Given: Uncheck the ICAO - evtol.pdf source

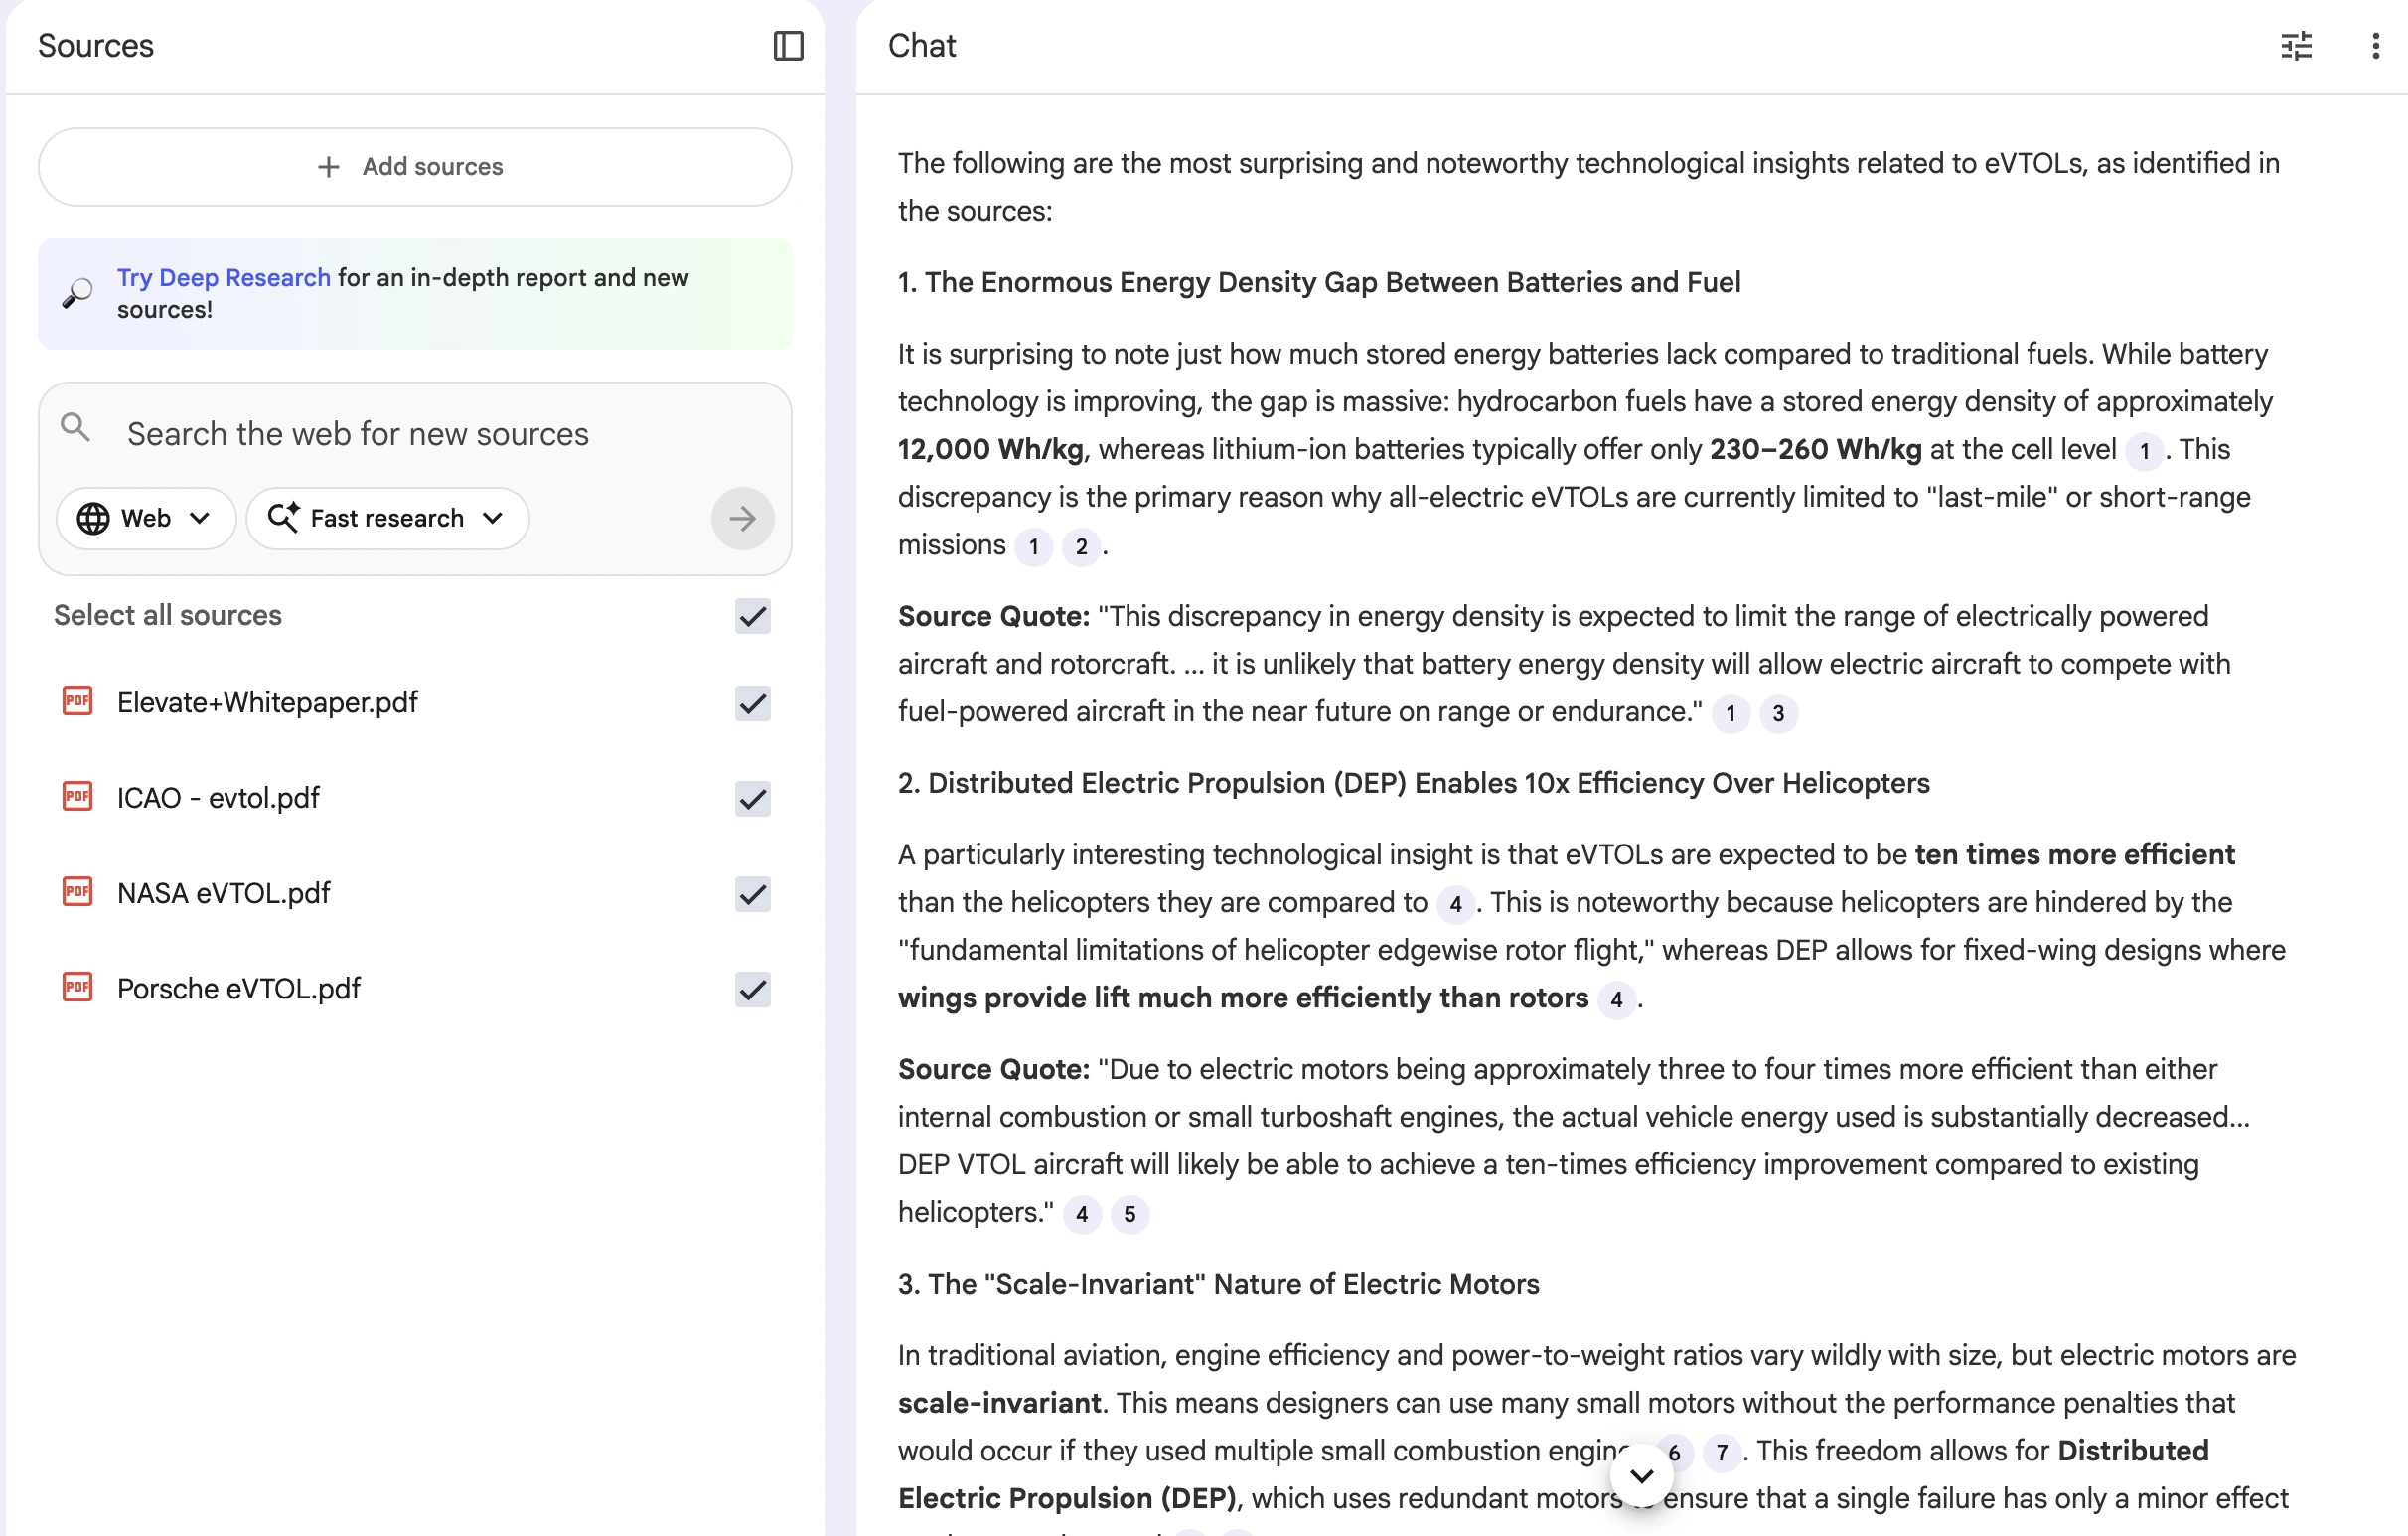Looking at the screenshot, I should pos(752,798).
